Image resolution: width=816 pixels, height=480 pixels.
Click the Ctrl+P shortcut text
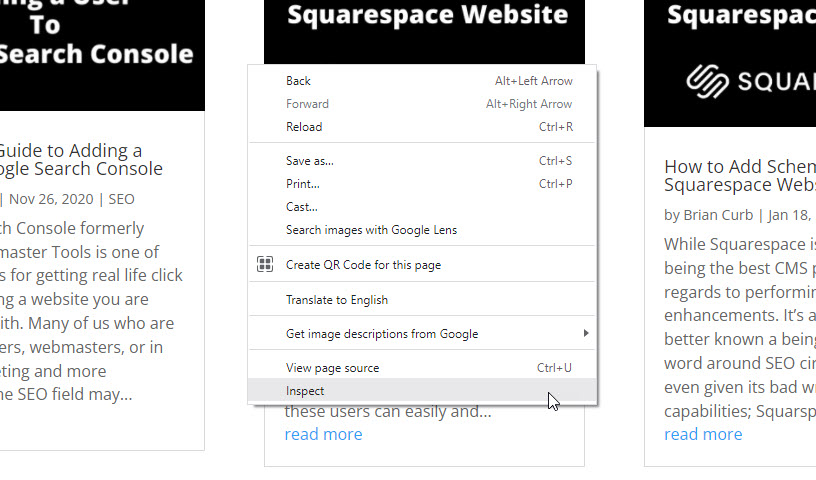pos(555,184)
